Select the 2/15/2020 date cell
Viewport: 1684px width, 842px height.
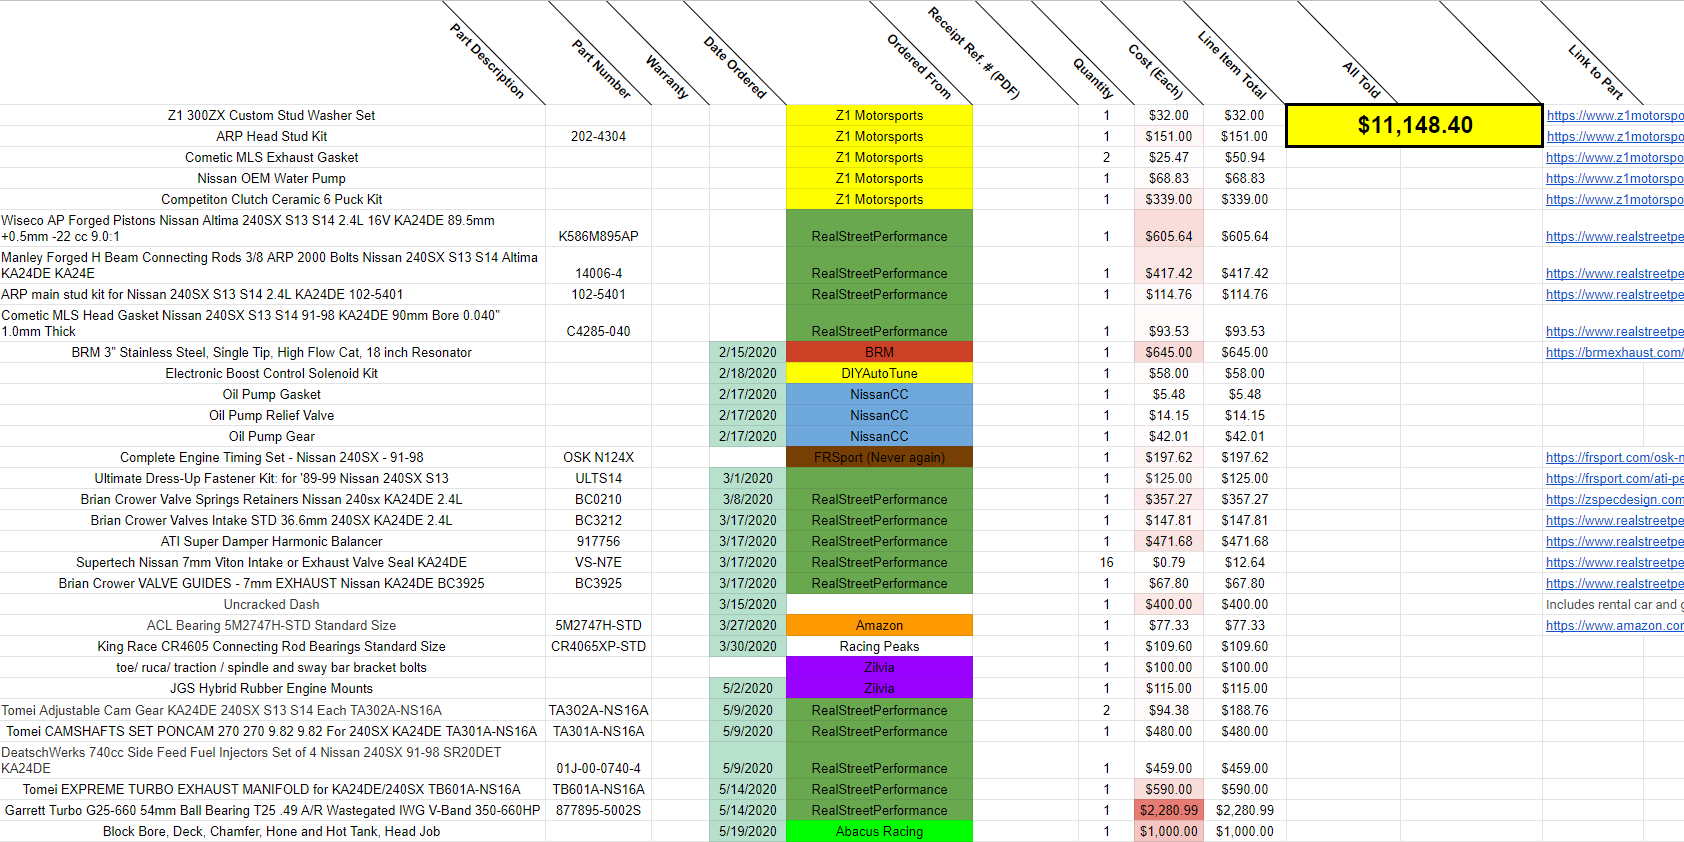pyautogui.click(x=748, y=353)
